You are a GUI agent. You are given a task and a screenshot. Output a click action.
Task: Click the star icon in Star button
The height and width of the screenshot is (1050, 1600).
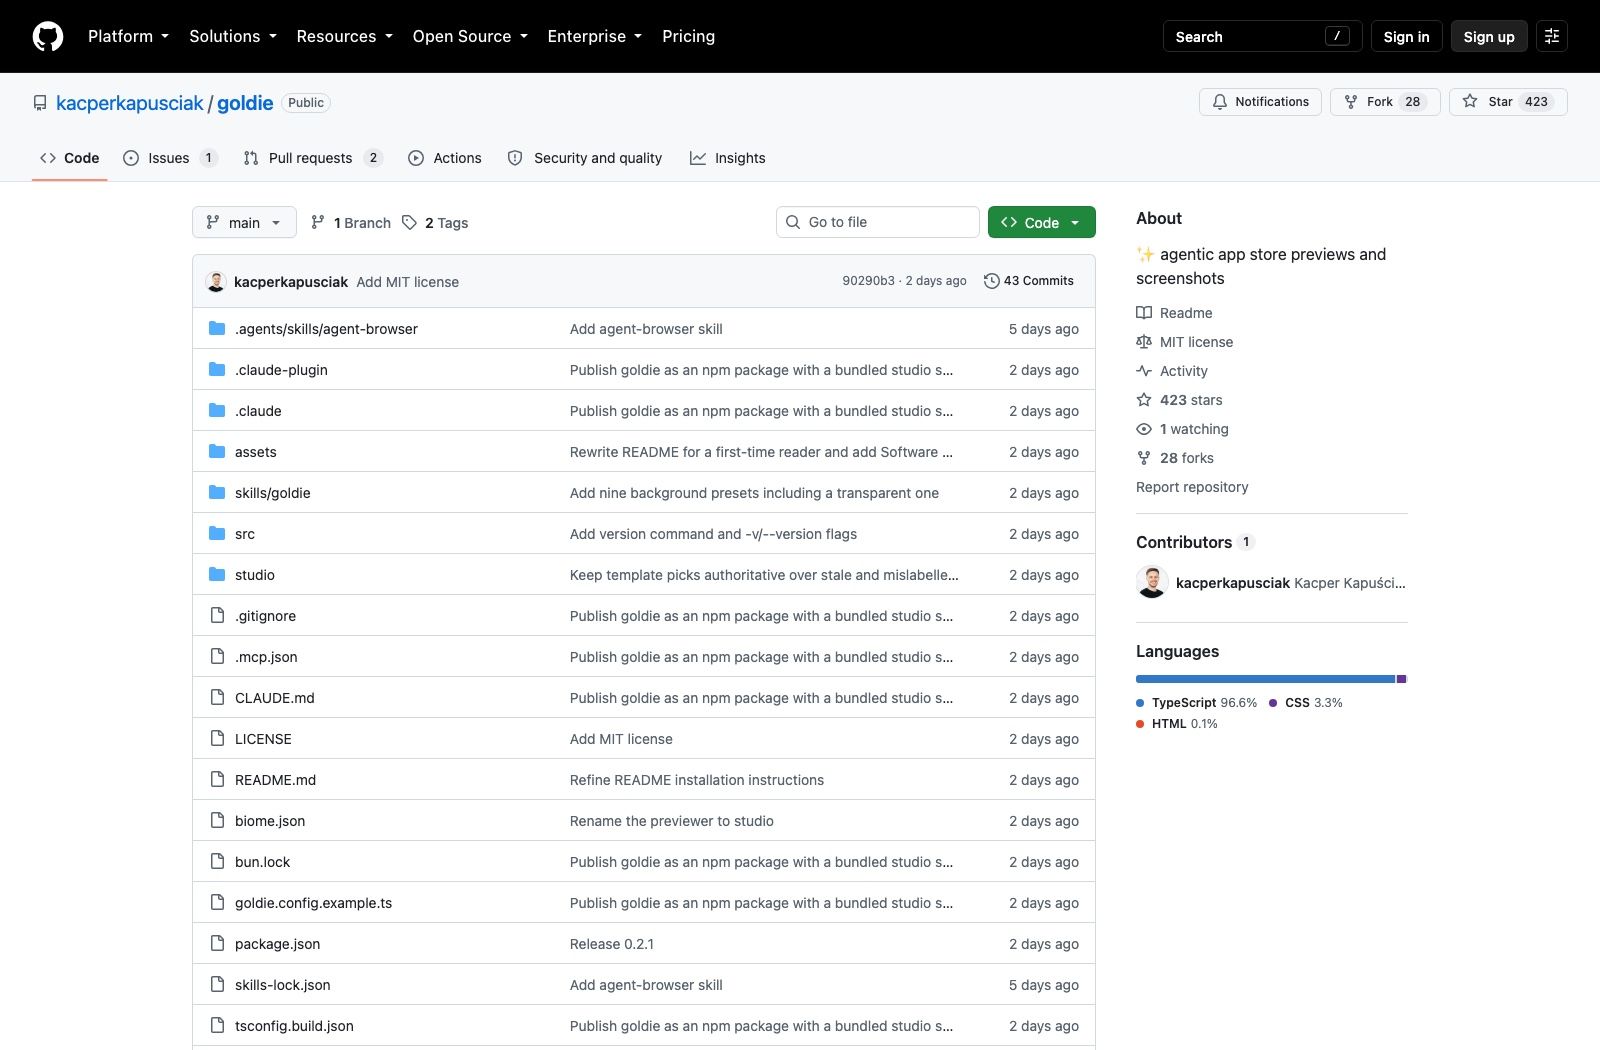coord(1470,101)
